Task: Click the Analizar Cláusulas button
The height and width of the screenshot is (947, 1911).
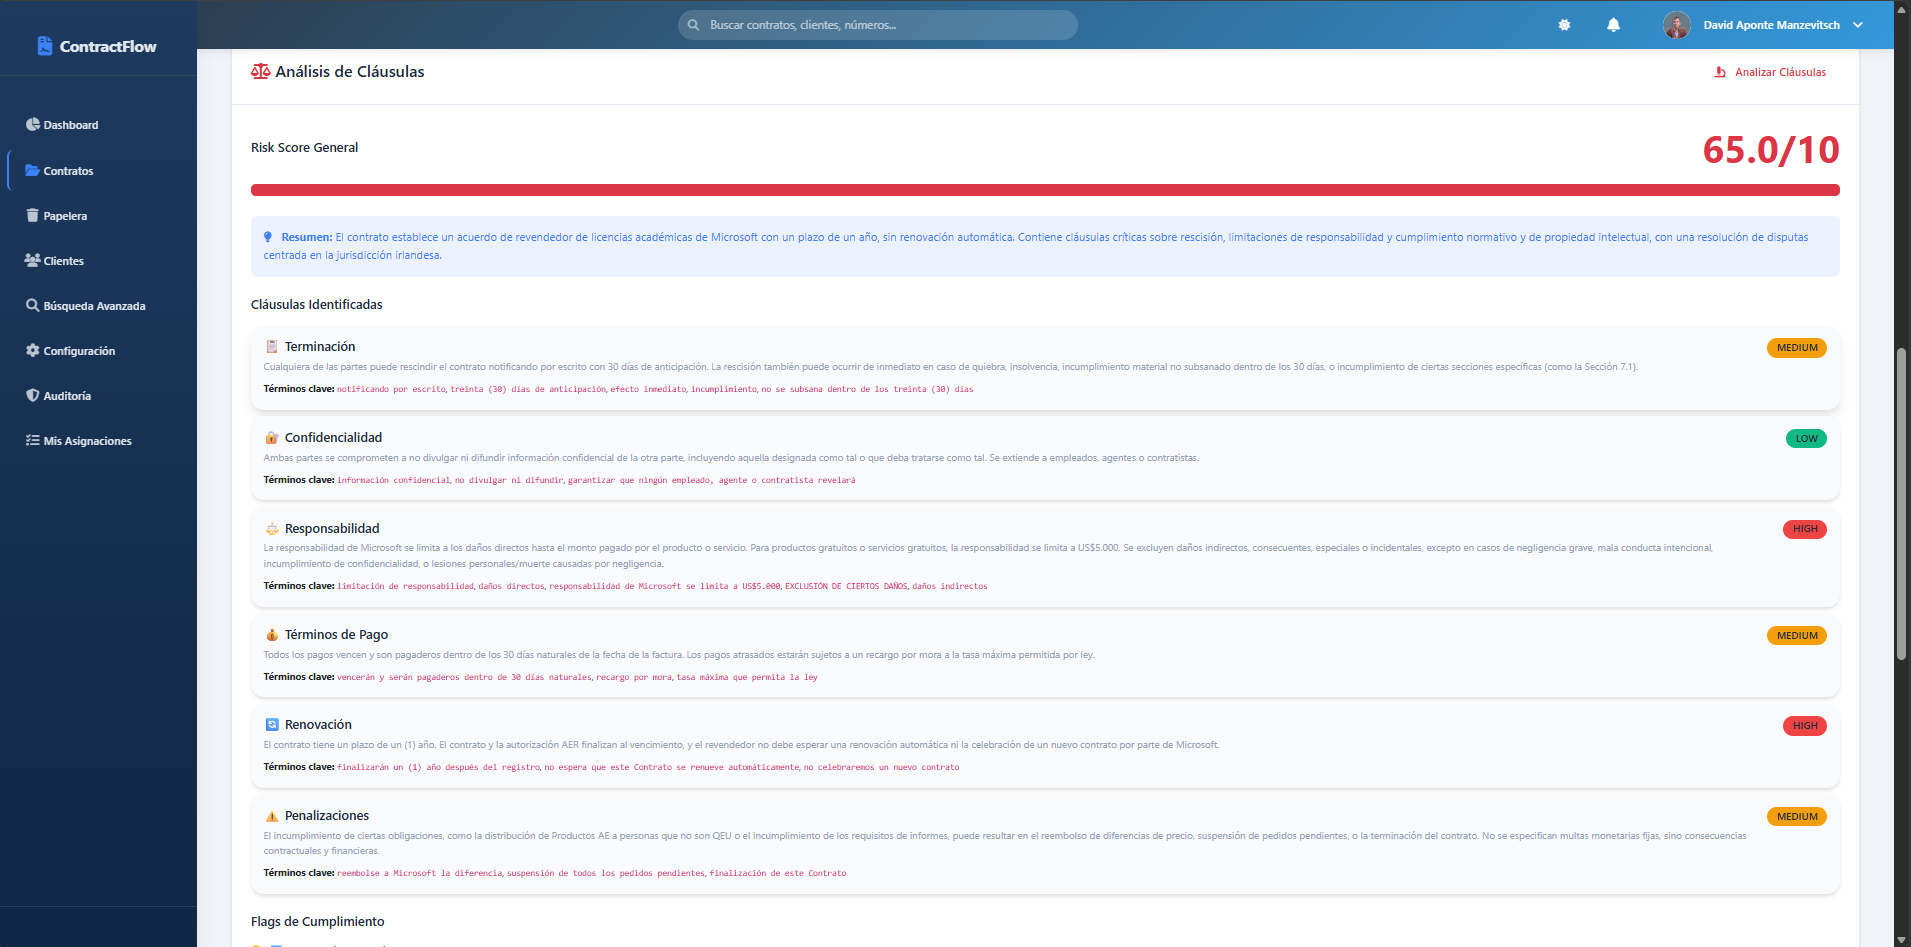Action: pos(1771,72)
